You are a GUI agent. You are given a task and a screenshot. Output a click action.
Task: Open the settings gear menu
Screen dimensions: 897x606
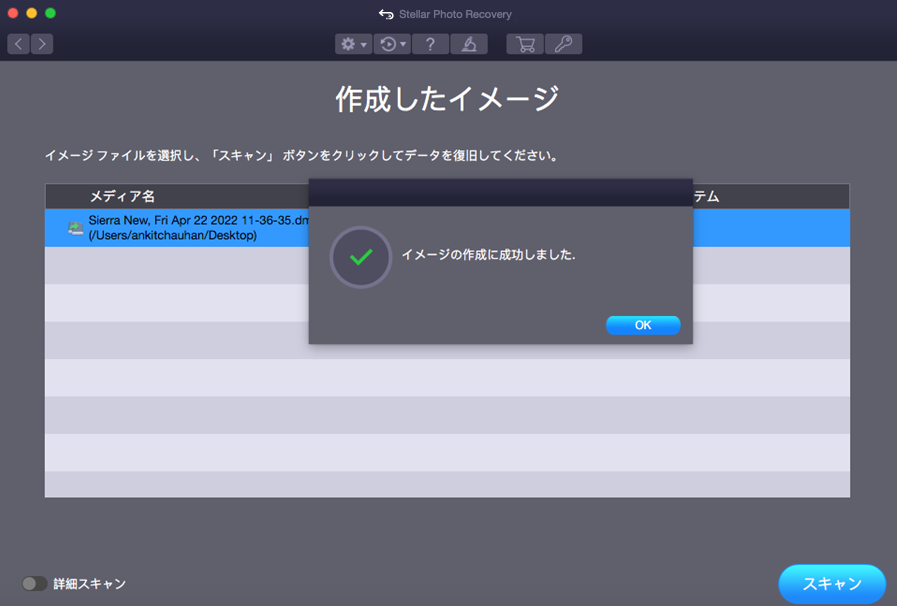click(x=354, y=44)
